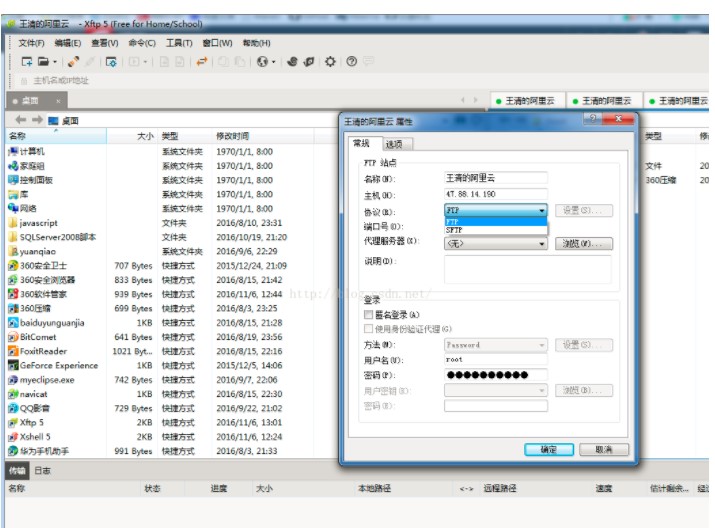Click 设置(S) button next to protocol
Screen dimensions: 715x528
pos(584,210)
